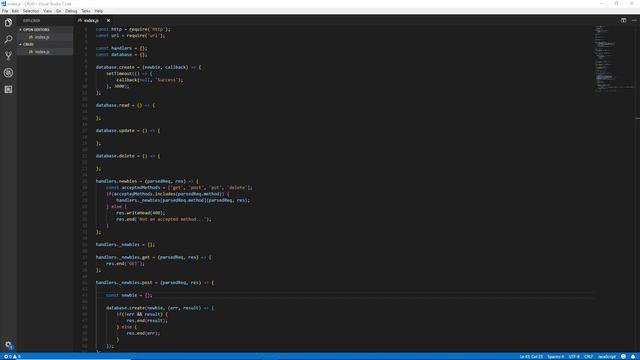Open the Edit menu
Image resolution: width=640 pixels, height=360 pixels.
click(x=15, y=11)
